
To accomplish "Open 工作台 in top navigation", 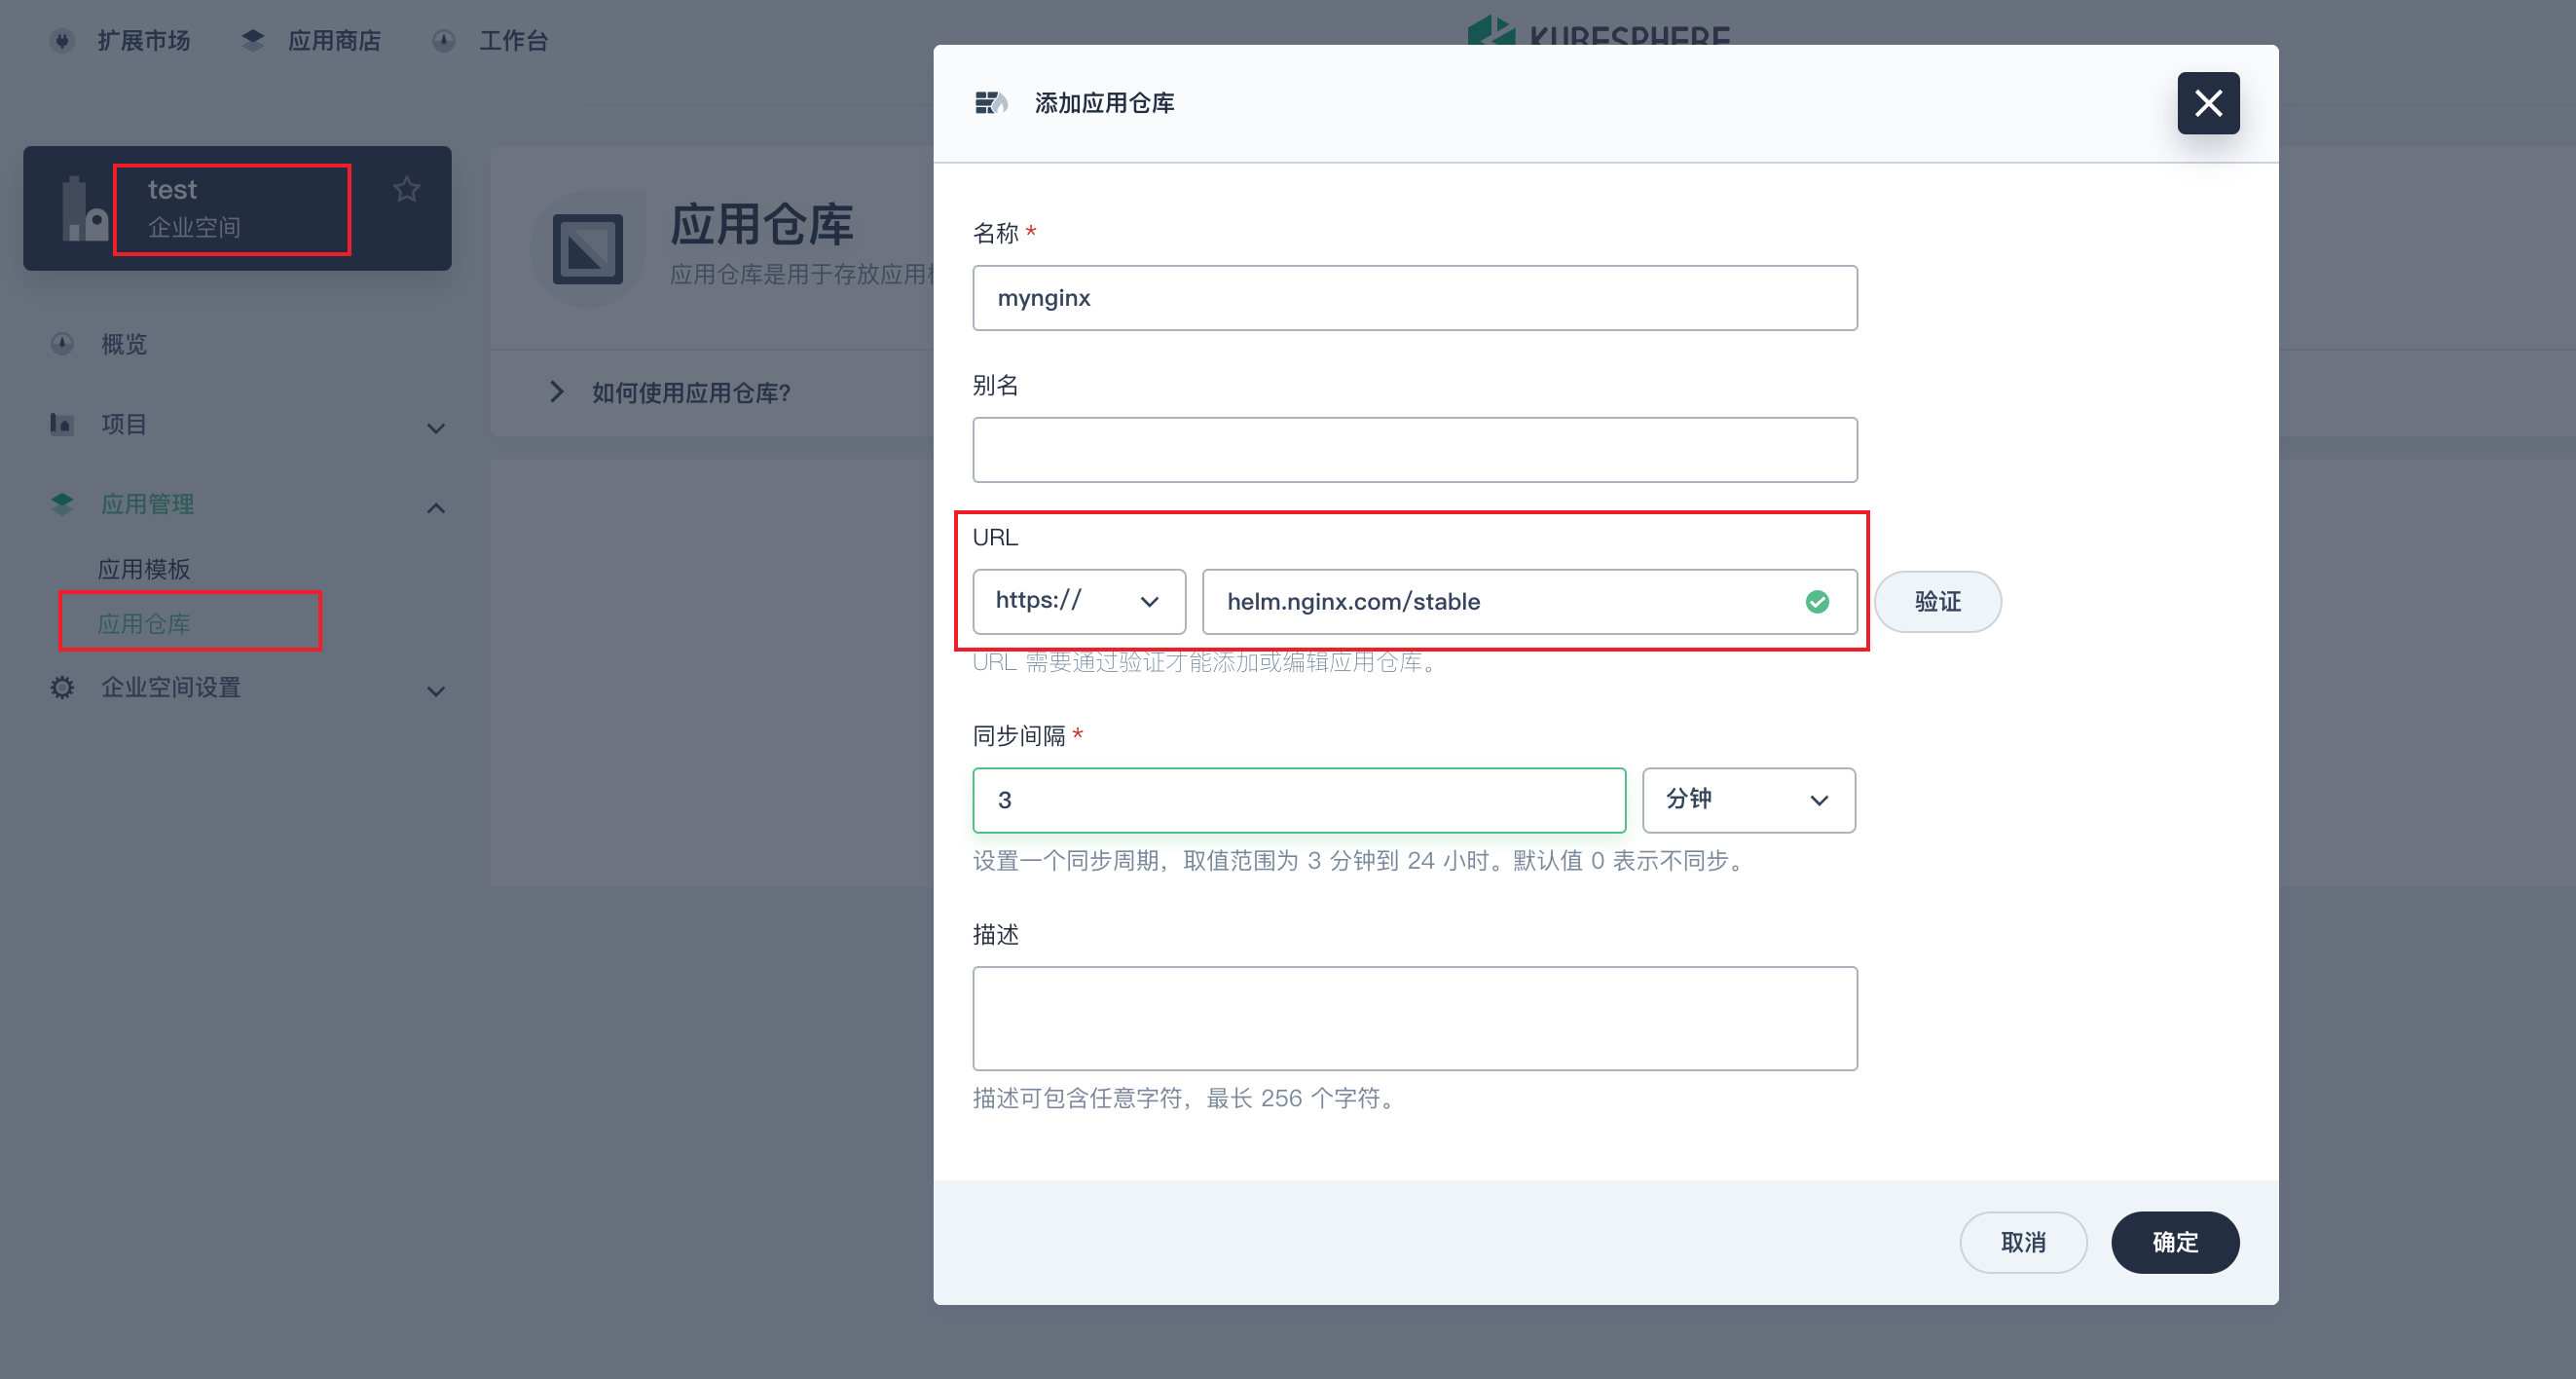I will click(513, 41).
